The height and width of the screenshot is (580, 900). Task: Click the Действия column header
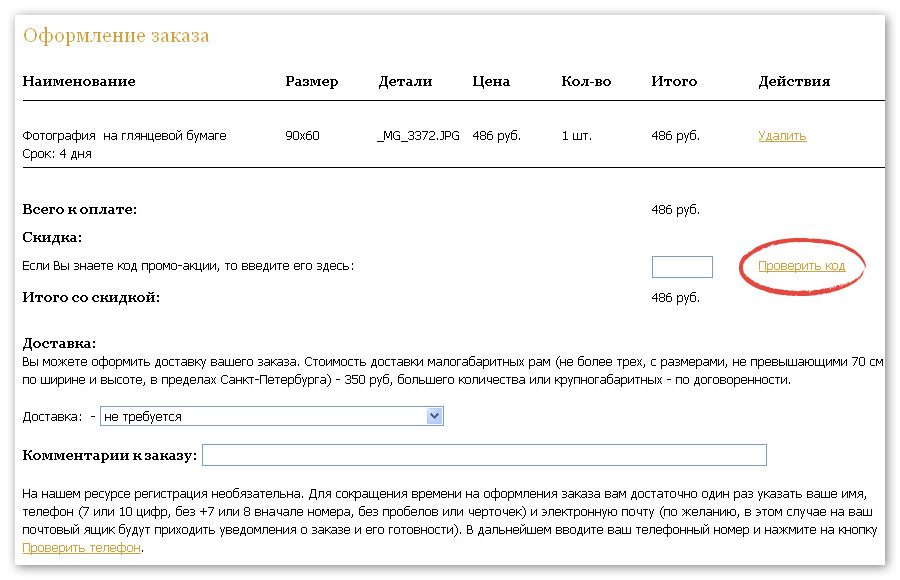click(794, 82)
